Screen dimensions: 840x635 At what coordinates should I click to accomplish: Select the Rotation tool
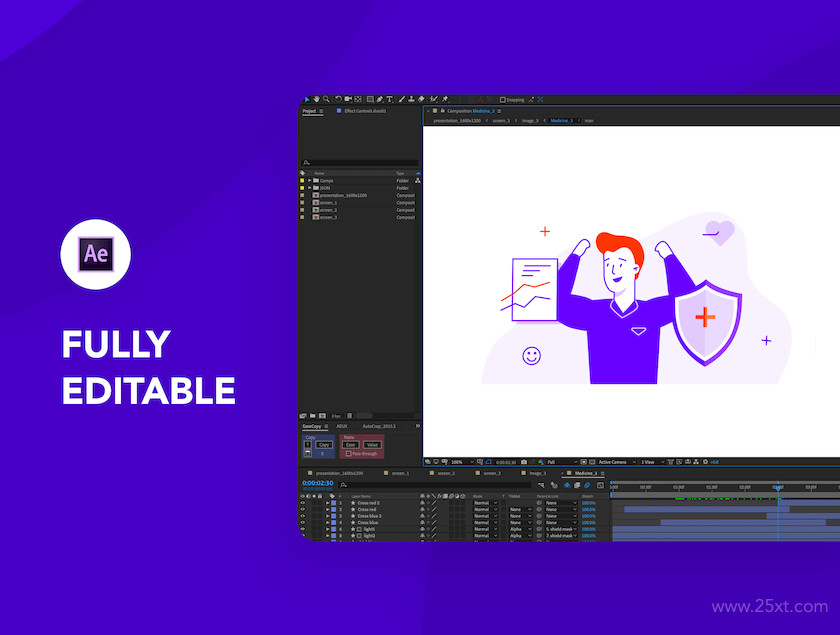(338, 99)
